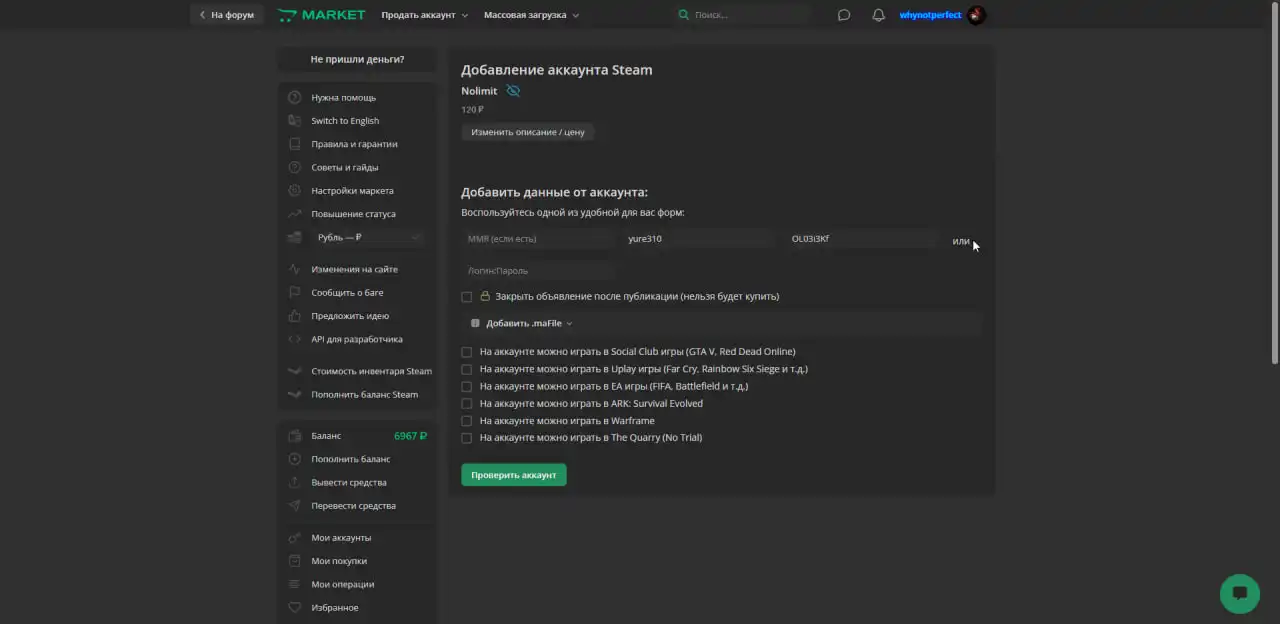The image size is (1280, 624).
Task: Enable Warframe checkbox
Action: 466,421
